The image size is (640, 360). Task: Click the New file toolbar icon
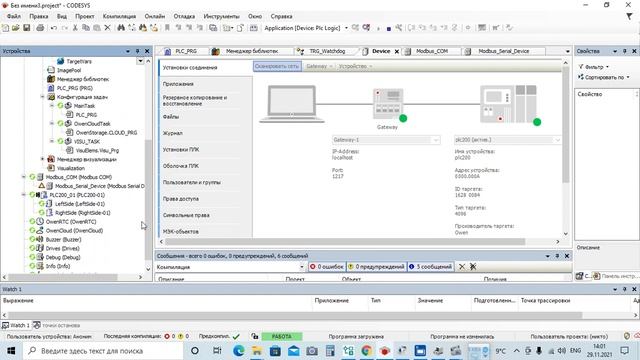[5, 28]
